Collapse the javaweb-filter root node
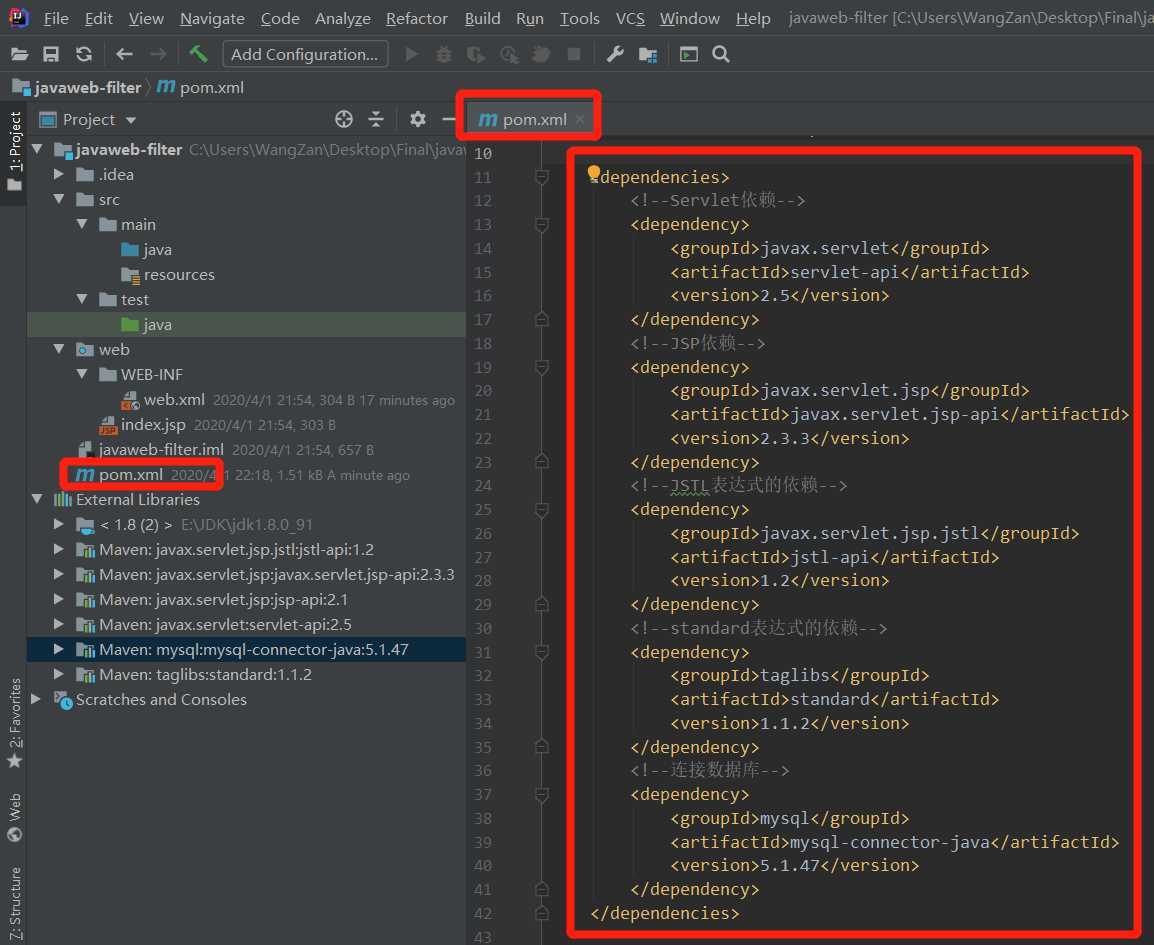1154x945 pixels. [37, 149]
